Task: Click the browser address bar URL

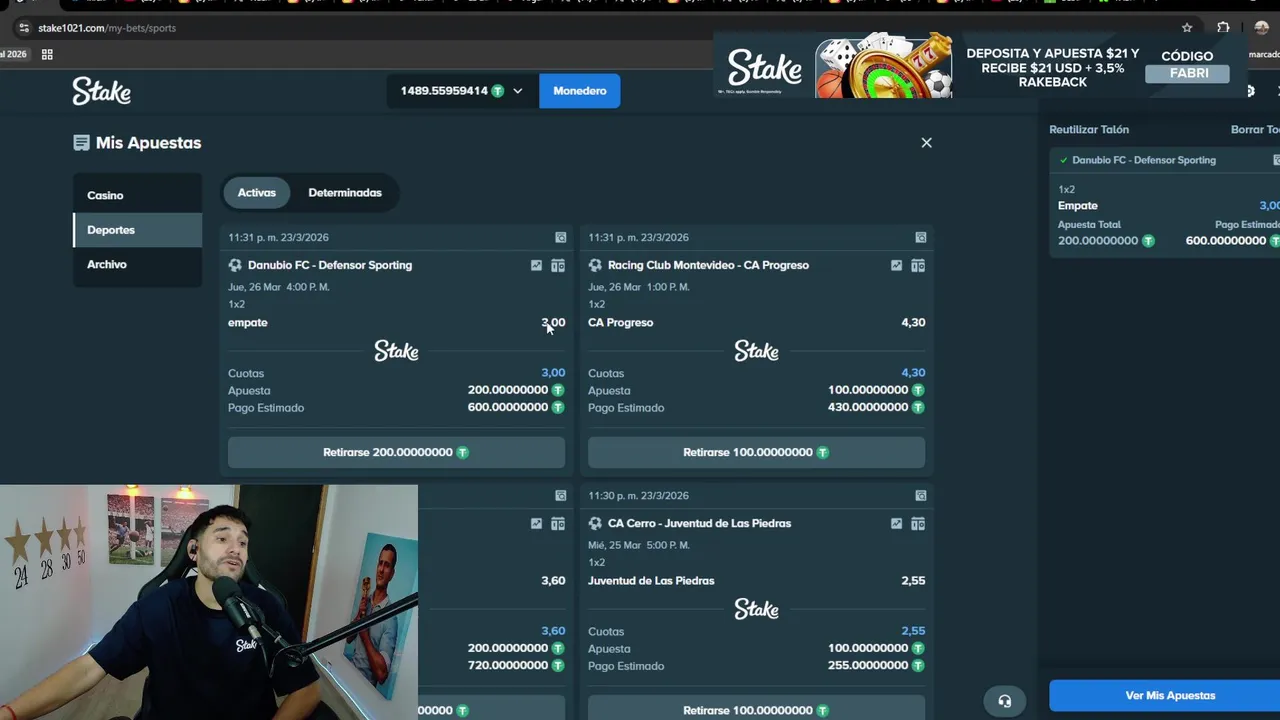Action: point(107,28)
